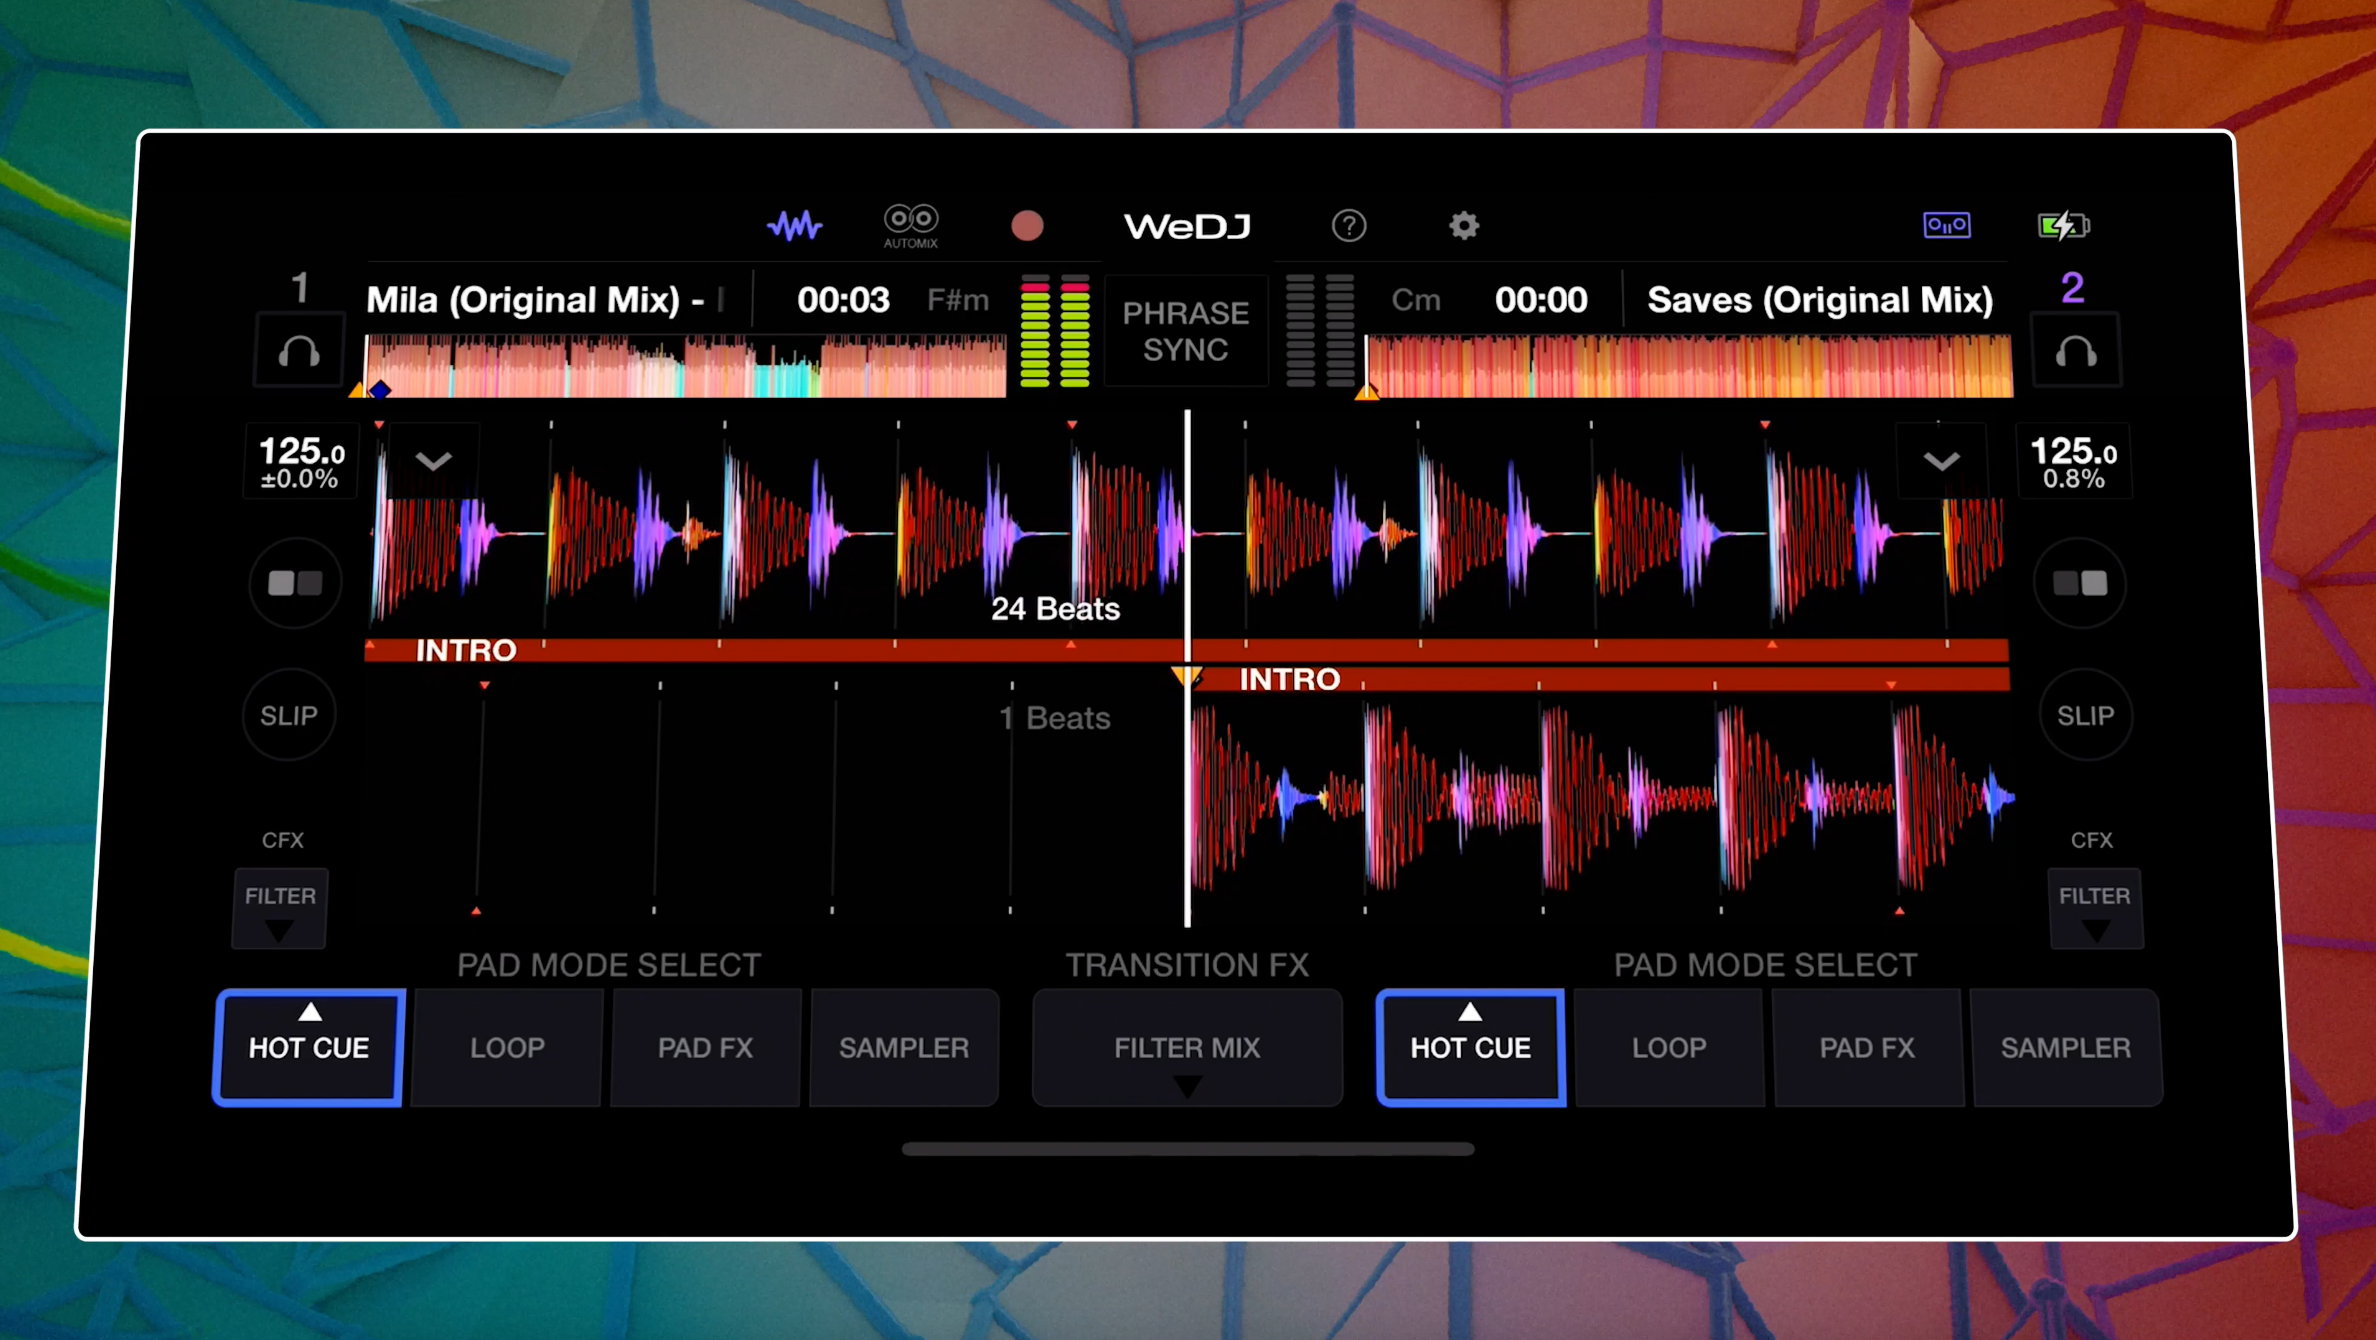Start recording with the red record button
2376x1340 pixels.
coord(1027,226)
